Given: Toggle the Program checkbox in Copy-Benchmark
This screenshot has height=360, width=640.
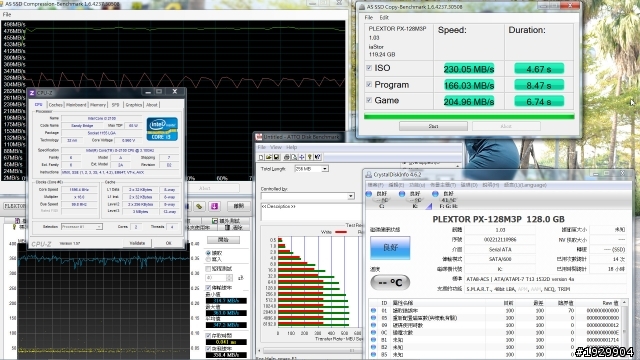Looking at the screenshot, I should pos(369,84).
